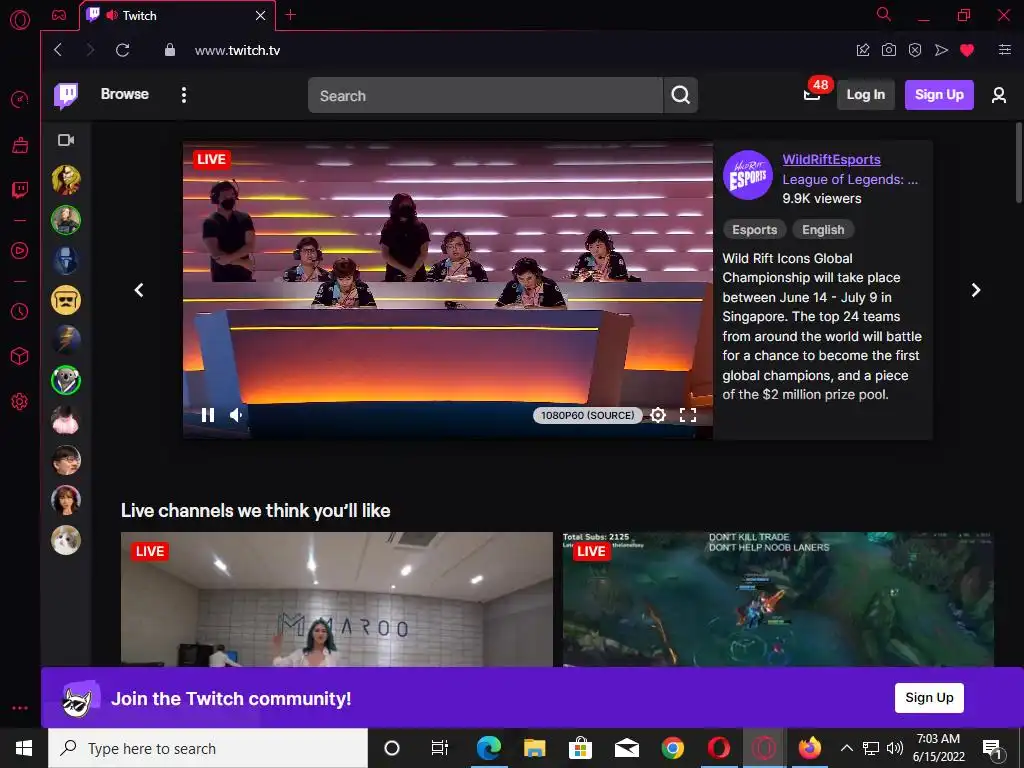Image resolution: width=1024 pixels, height=768 pixels.
Task: Reload the Twitch page
Action: [x=123, y=50]
